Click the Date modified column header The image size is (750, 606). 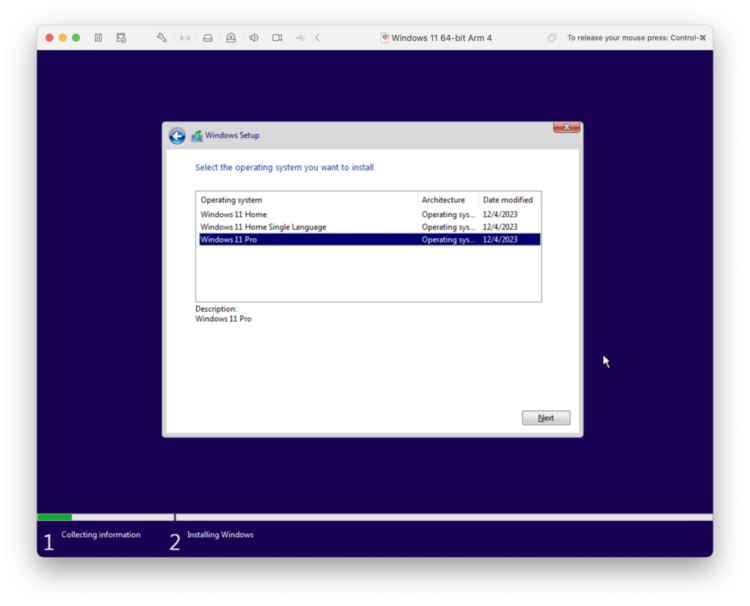509,200
